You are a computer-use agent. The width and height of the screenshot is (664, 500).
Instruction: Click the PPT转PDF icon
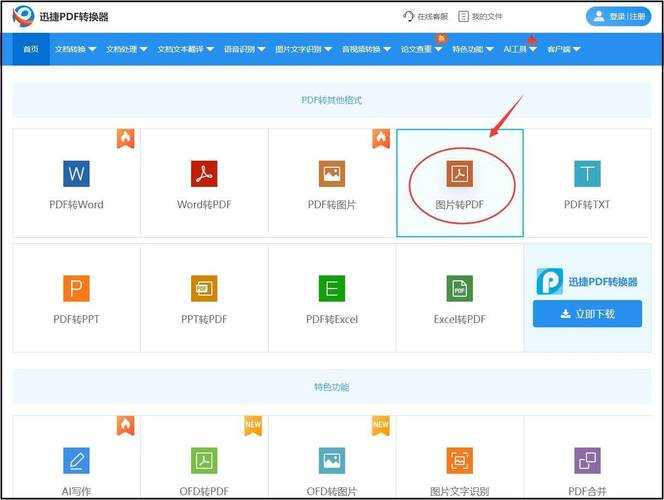tap(204, 289)
